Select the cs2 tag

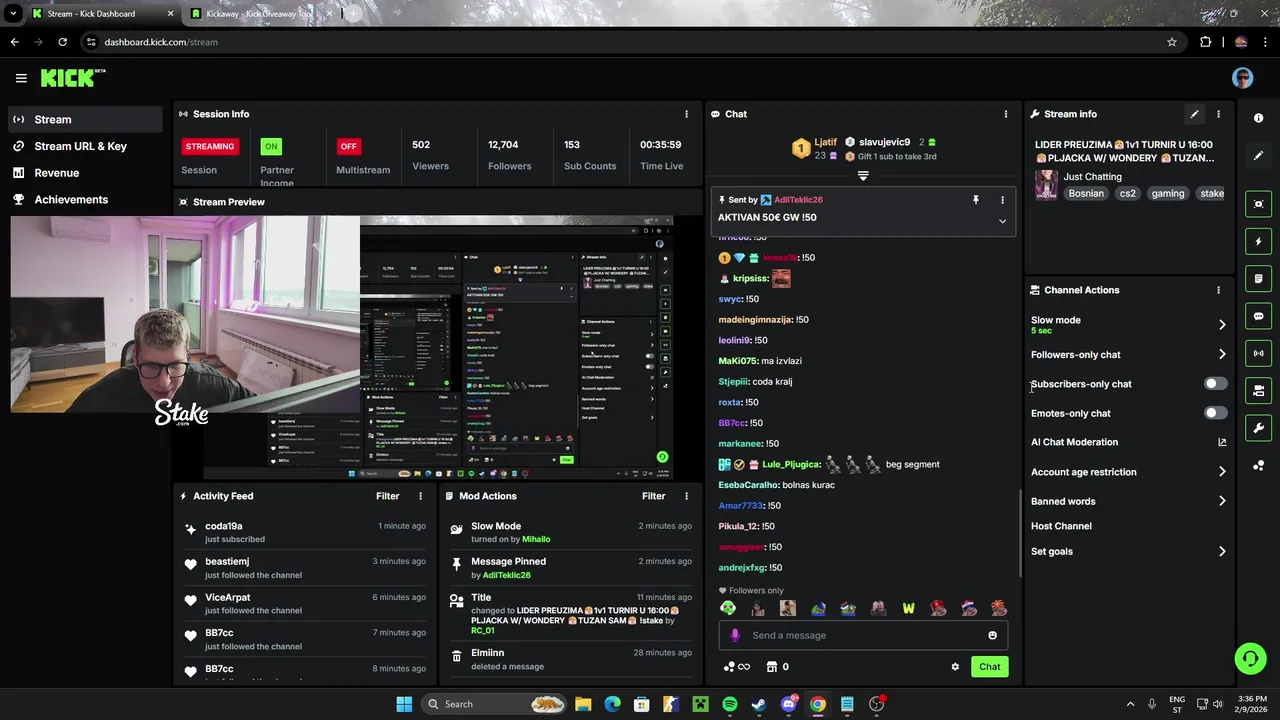(x=1127, y=194)
